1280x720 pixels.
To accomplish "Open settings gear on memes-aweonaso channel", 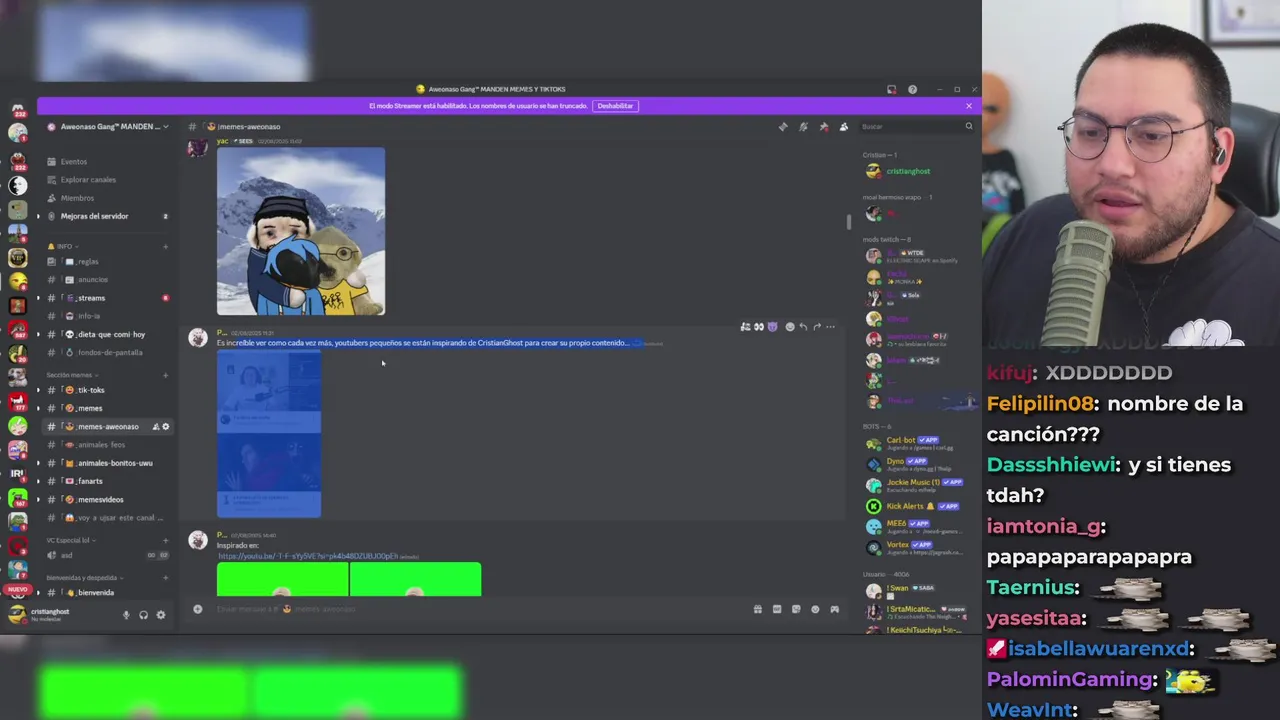I will click(166, 427).
